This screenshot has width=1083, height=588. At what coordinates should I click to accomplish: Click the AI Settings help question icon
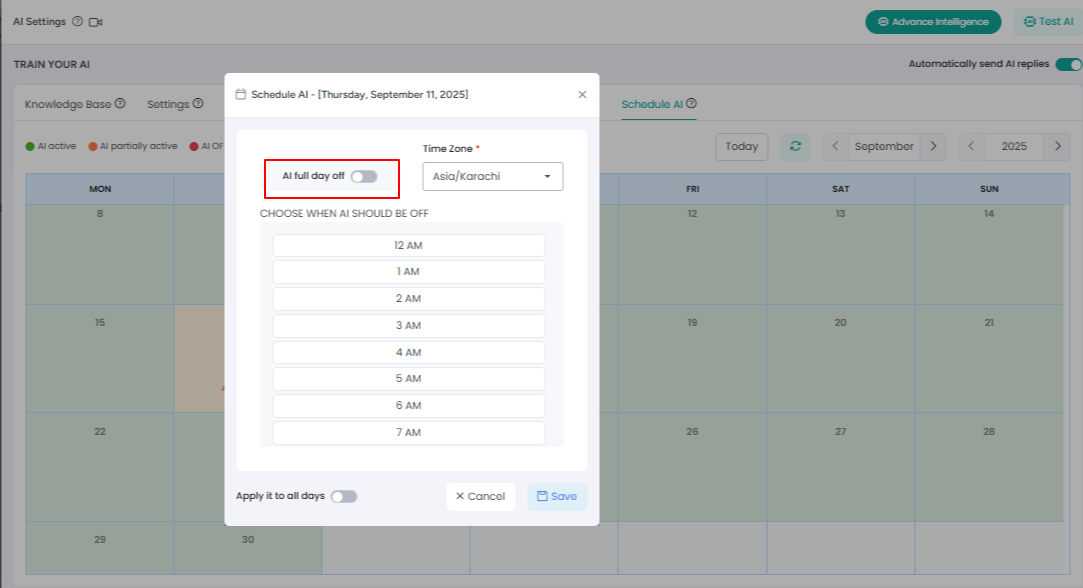(x=77, y=21)
